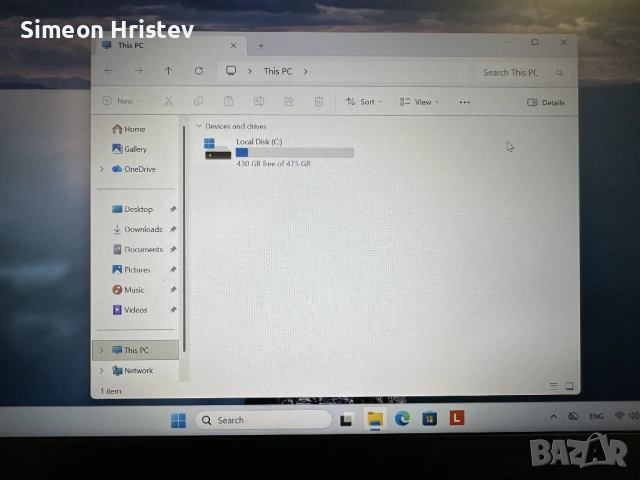Open the Sort dropdown menu
640x480 pixels.
tap(361, 102)
